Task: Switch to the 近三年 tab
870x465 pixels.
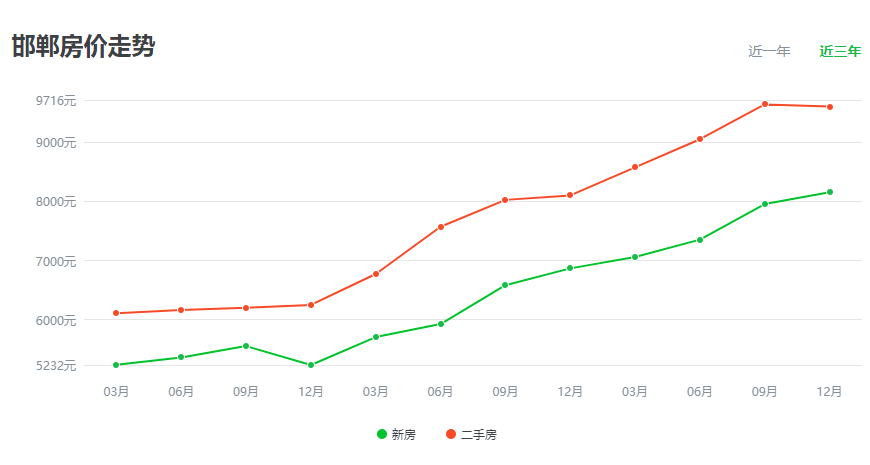Action: pos(839,51)
